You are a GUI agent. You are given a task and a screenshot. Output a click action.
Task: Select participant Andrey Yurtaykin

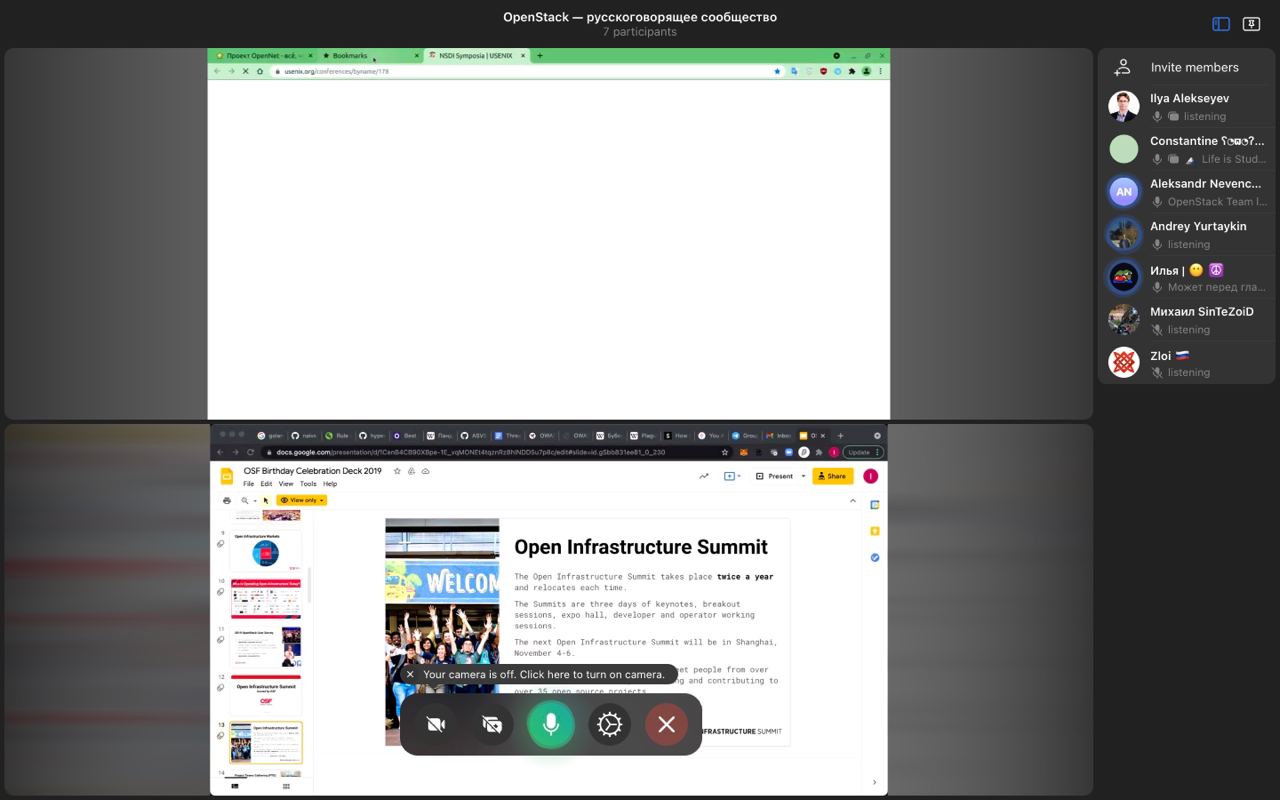[1187, 234]
